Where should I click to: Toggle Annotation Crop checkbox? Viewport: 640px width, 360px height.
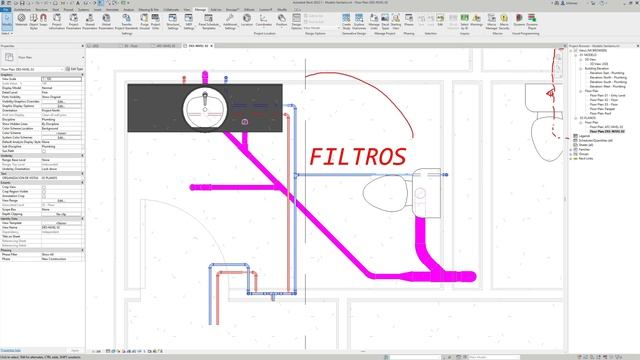(x=44, y=196)
